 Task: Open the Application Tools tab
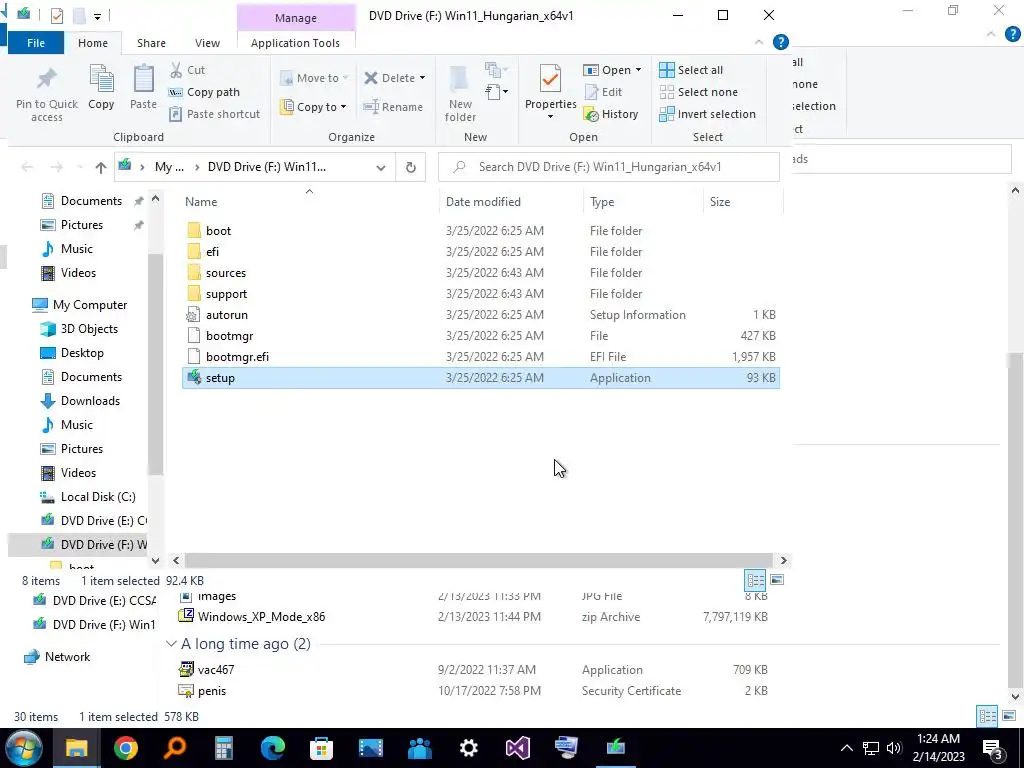click(295, 42)
